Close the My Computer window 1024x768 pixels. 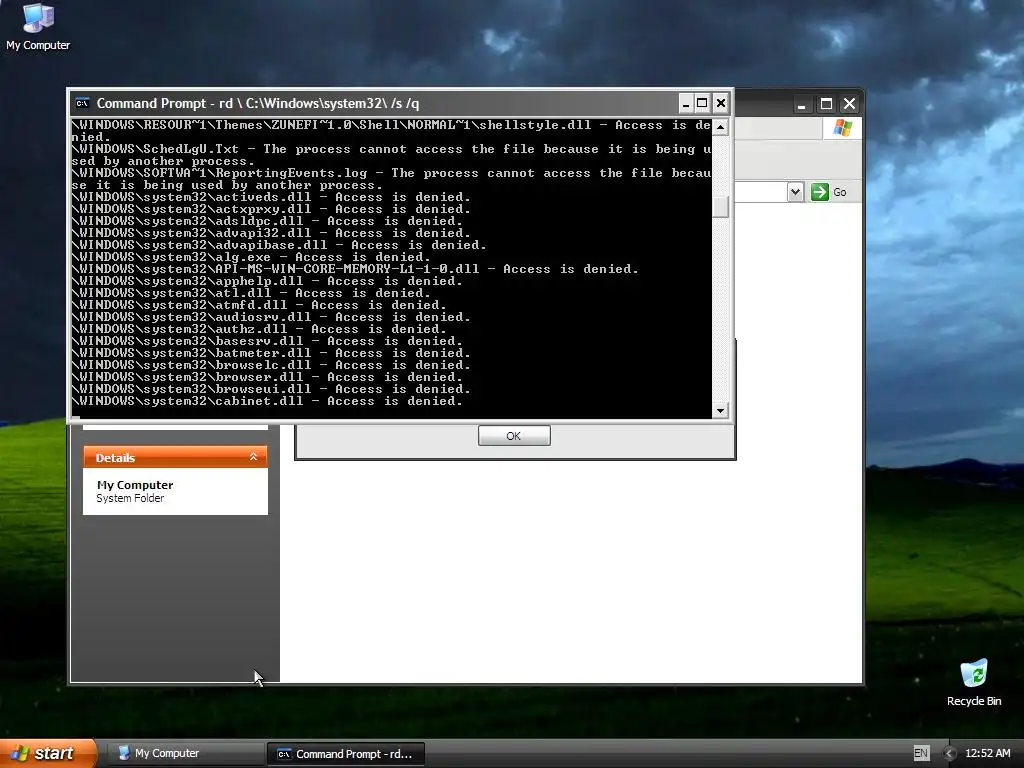pyautogui.click(x=849, y=104)
